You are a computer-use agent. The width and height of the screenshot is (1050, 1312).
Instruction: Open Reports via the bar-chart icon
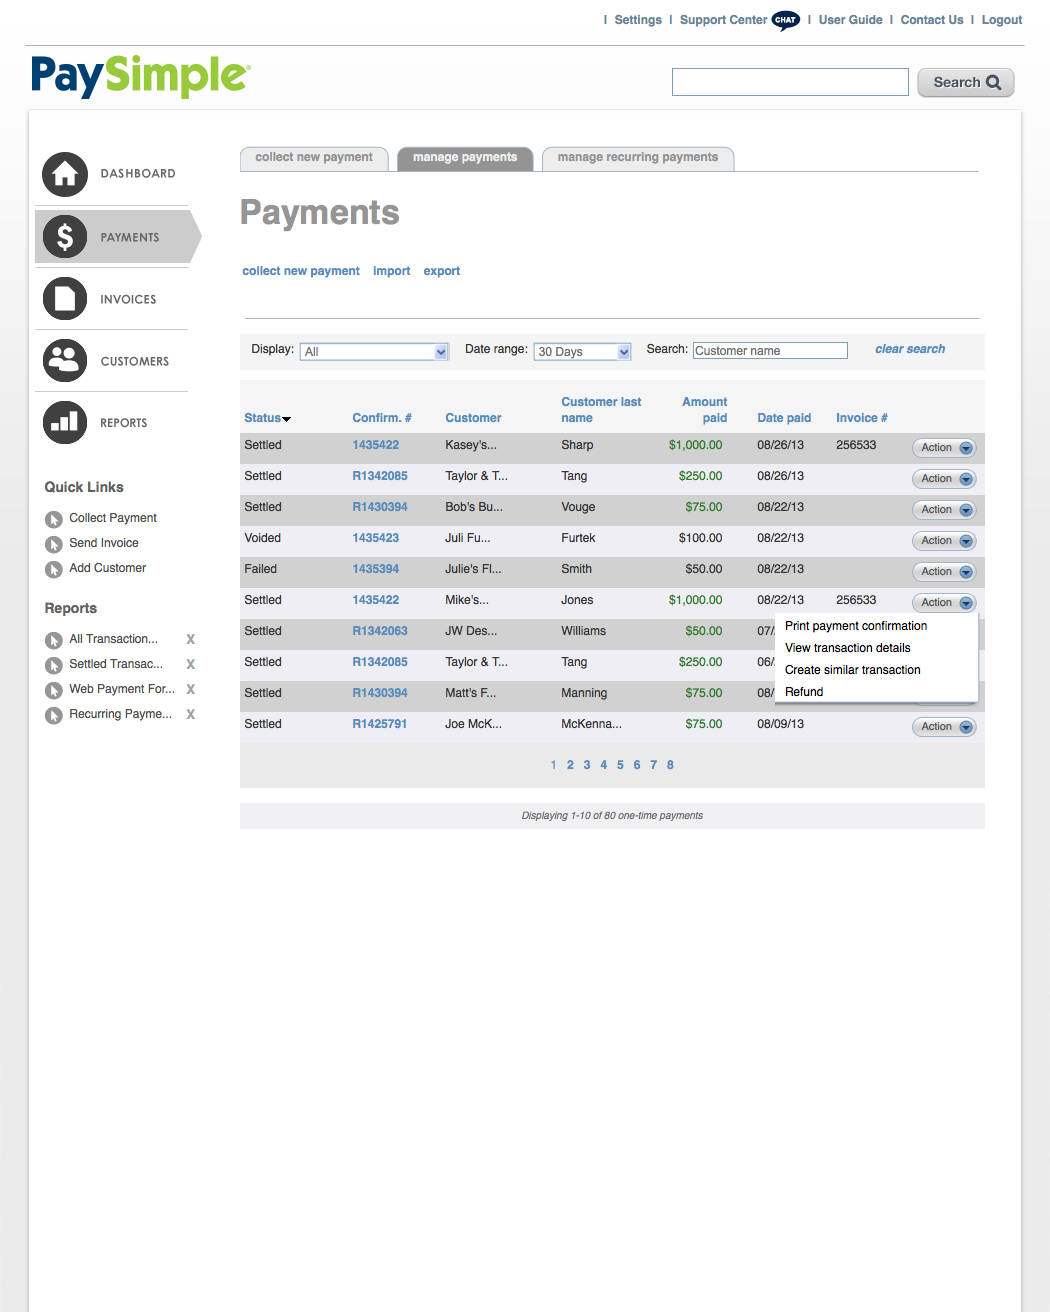pyautogui.click(x=64, y=422)
